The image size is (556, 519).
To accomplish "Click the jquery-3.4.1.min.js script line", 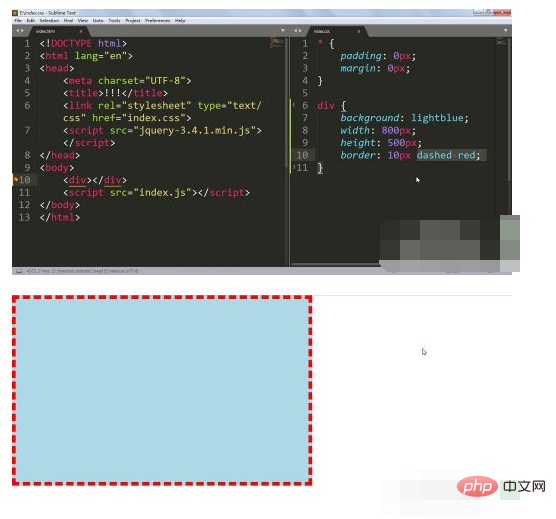I will tap(162, 136).
